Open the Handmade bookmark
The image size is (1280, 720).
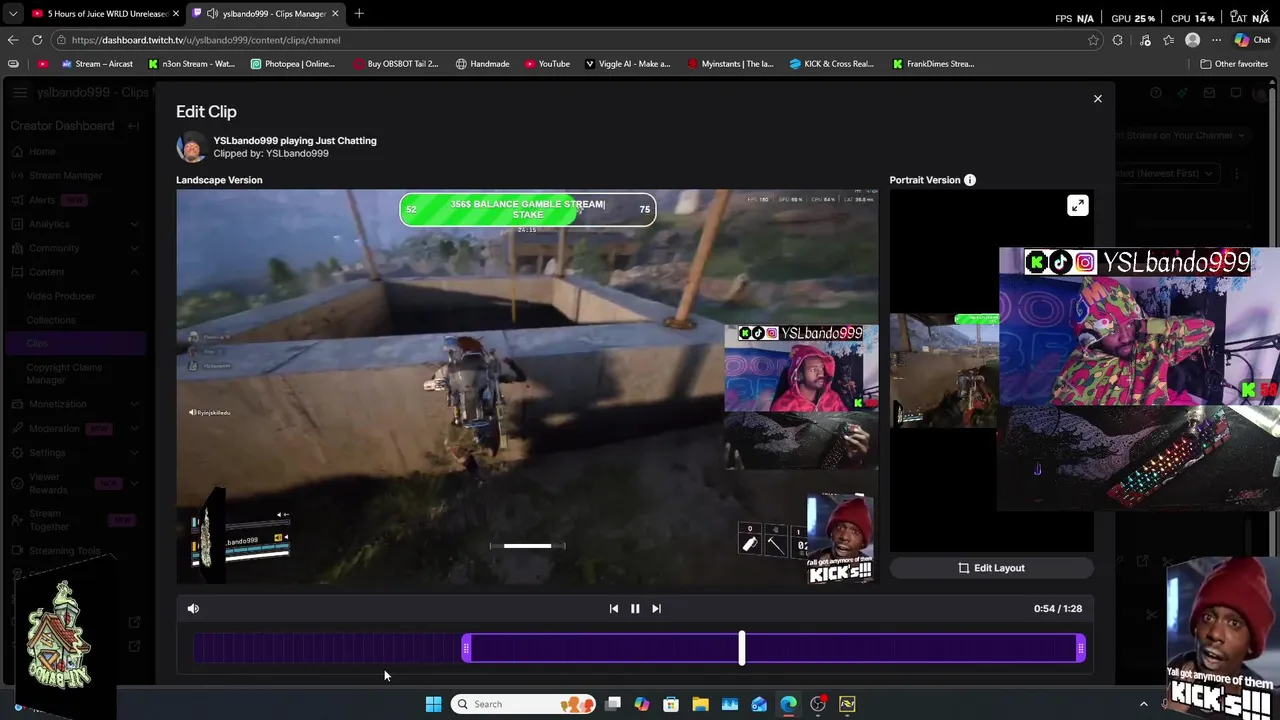point(482,64)
